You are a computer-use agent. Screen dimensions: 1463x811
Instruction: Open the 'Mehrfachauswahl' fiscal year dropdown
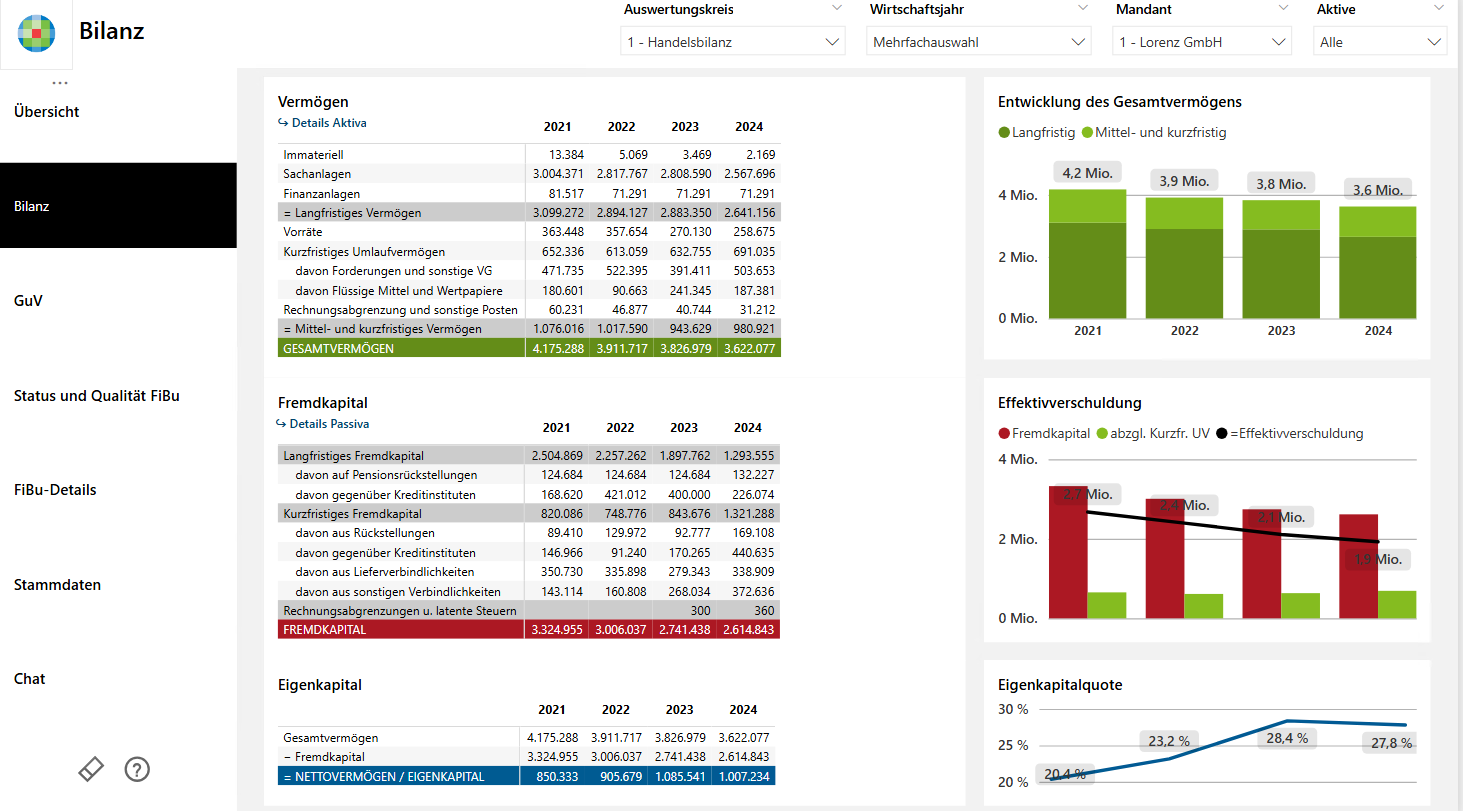978,42
